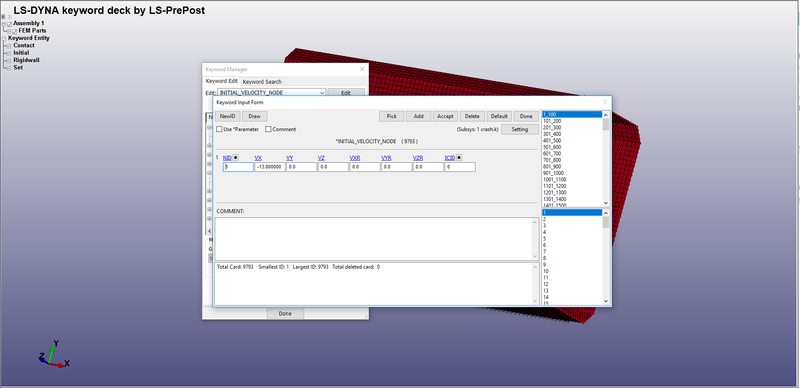800x388 pixels.
Task: Click the double-arrow icon above the Assembly tree
Action: click(x=9, y=17)
